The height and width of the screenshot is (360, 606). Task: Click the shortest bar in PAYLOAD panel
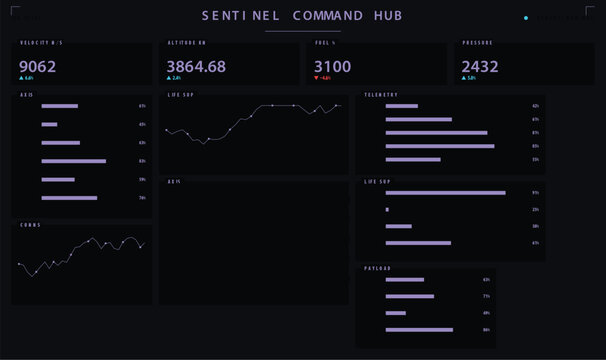396,313
